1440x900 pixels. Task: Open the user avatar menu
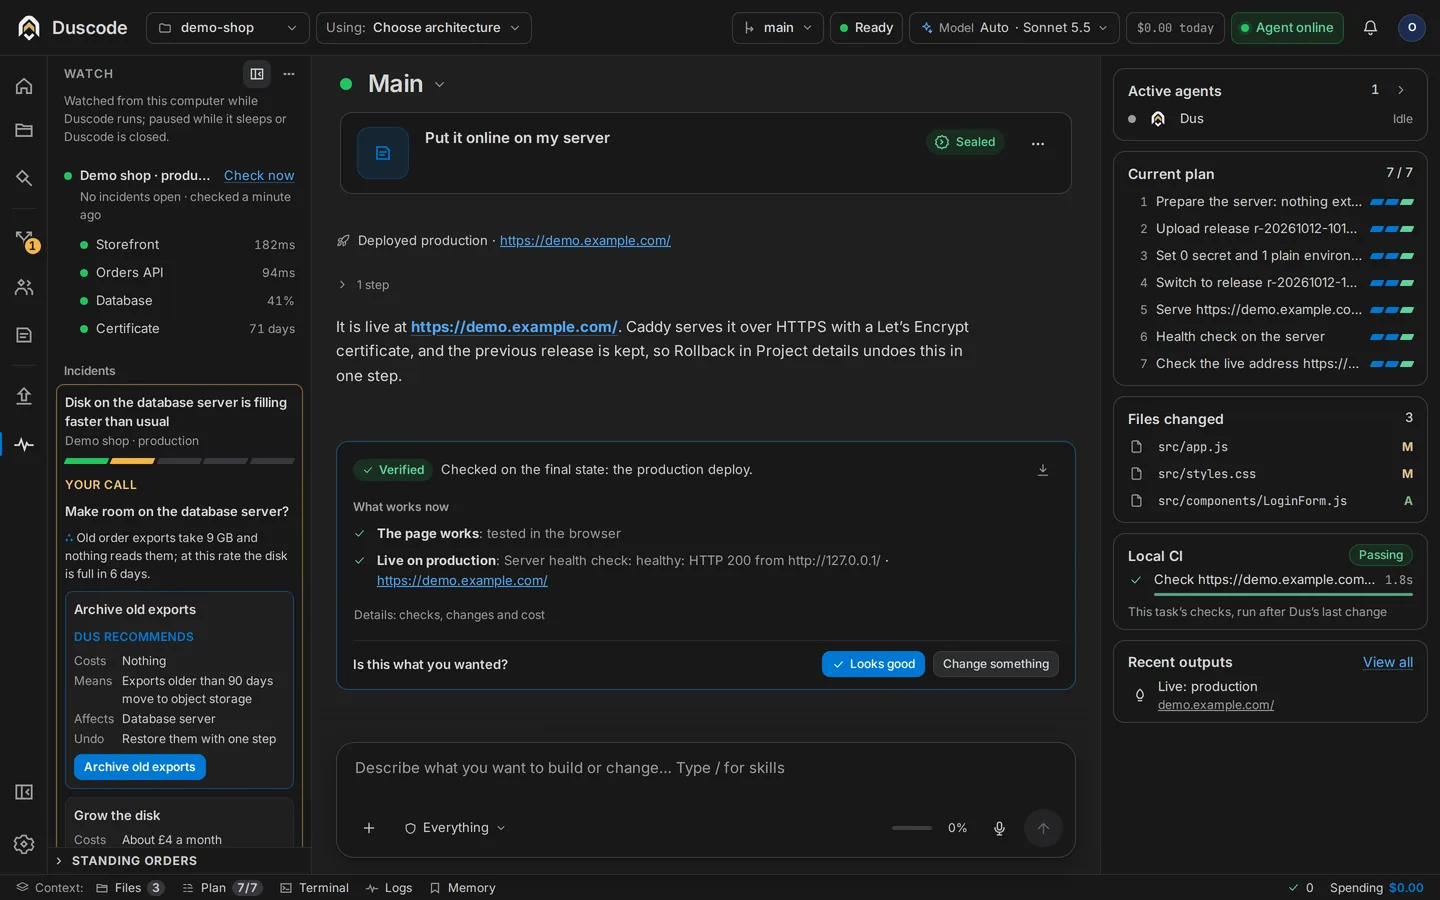point(1411,28)
